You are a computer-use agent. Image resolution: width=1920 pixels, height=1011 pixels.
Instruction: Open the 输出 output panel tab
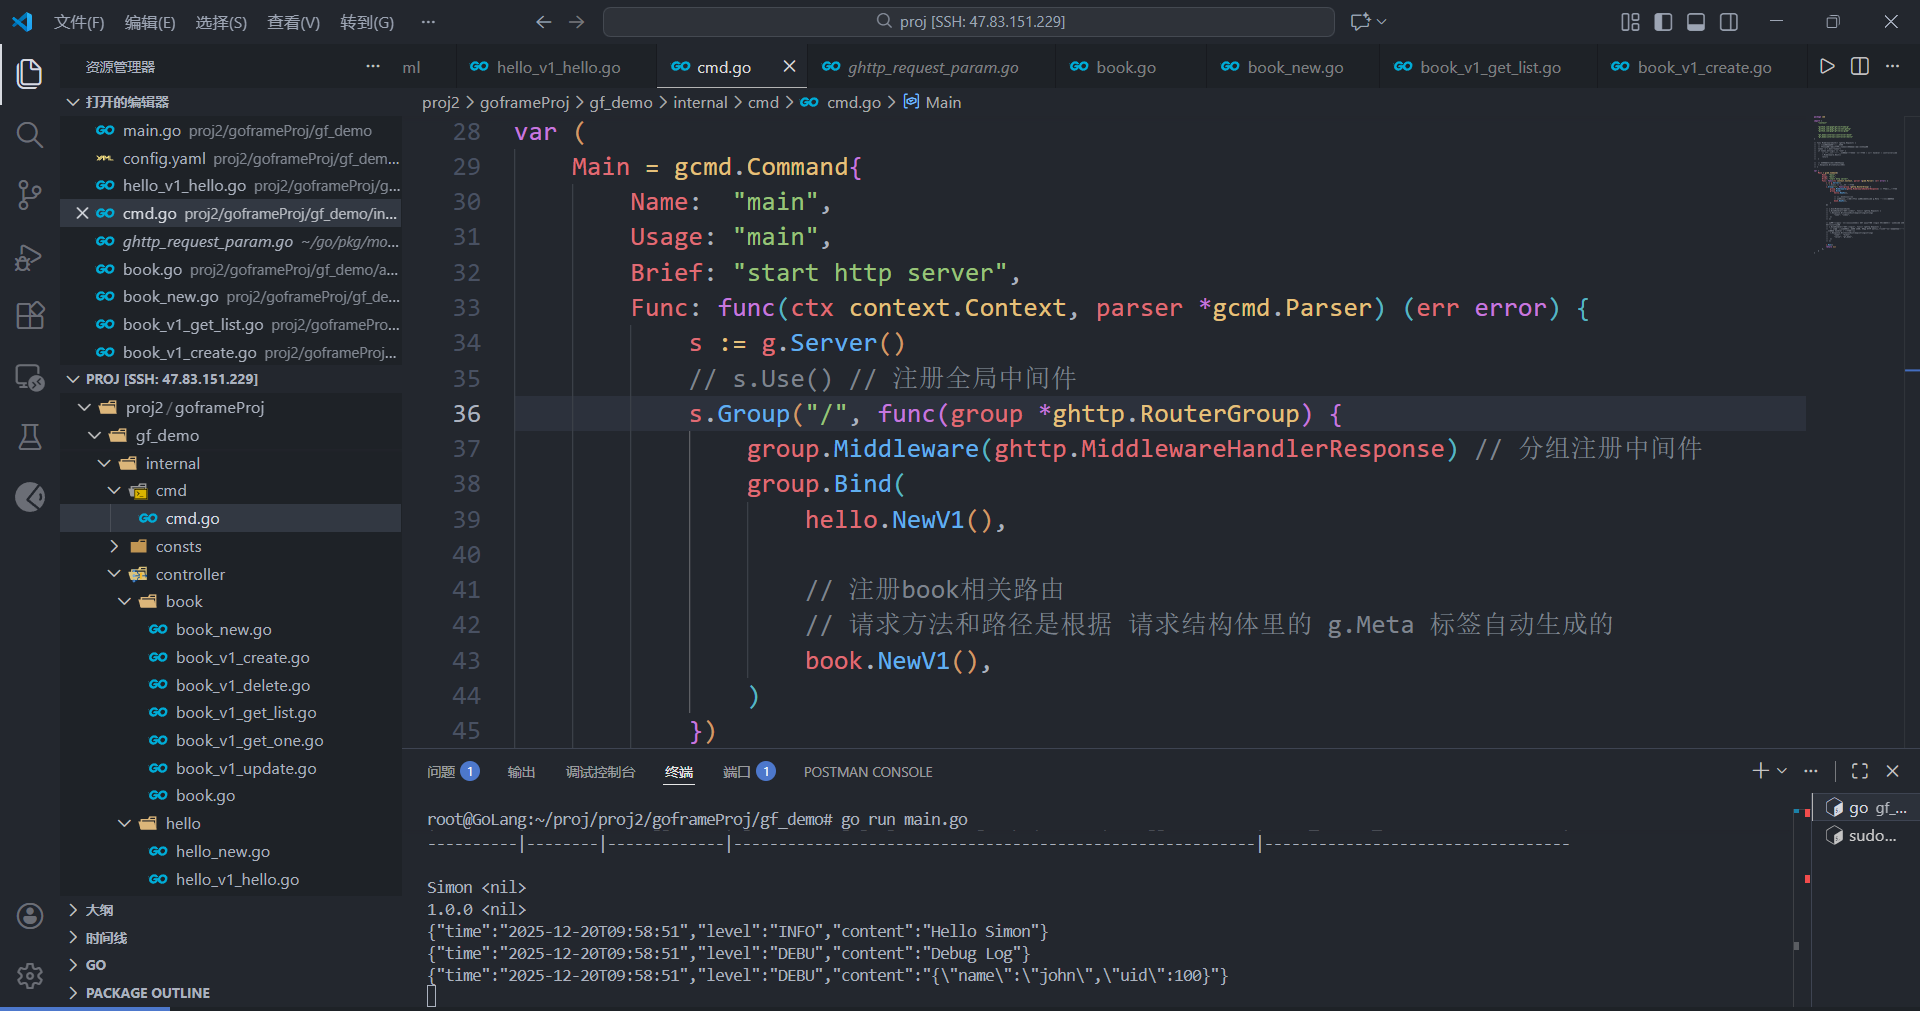point(521,772)
